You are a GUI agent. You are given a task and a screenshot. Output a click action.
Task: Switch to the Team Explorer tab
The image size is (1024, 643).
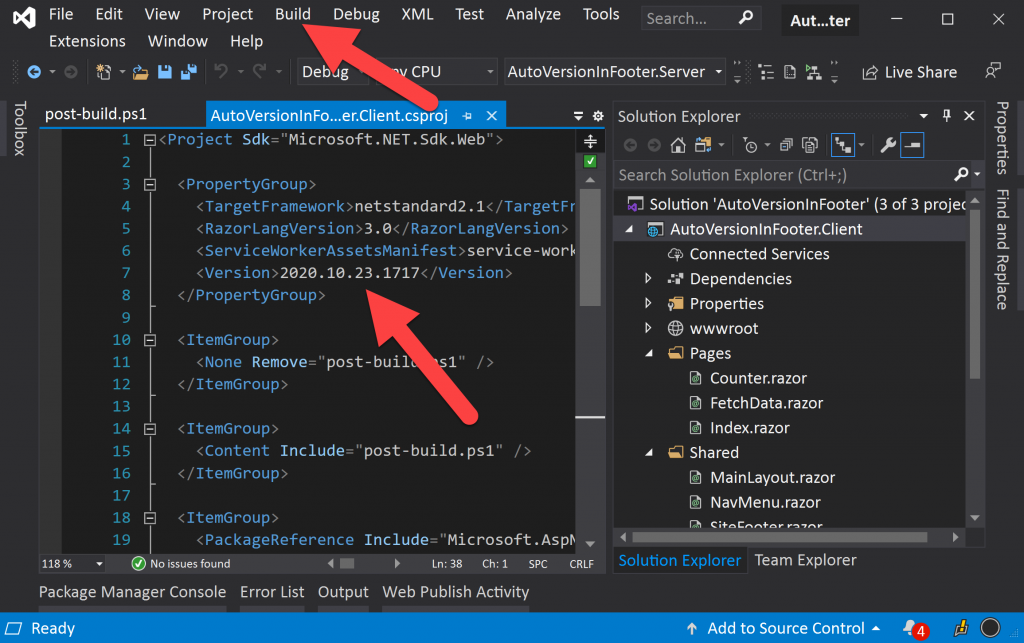click(x=805, y=560)
